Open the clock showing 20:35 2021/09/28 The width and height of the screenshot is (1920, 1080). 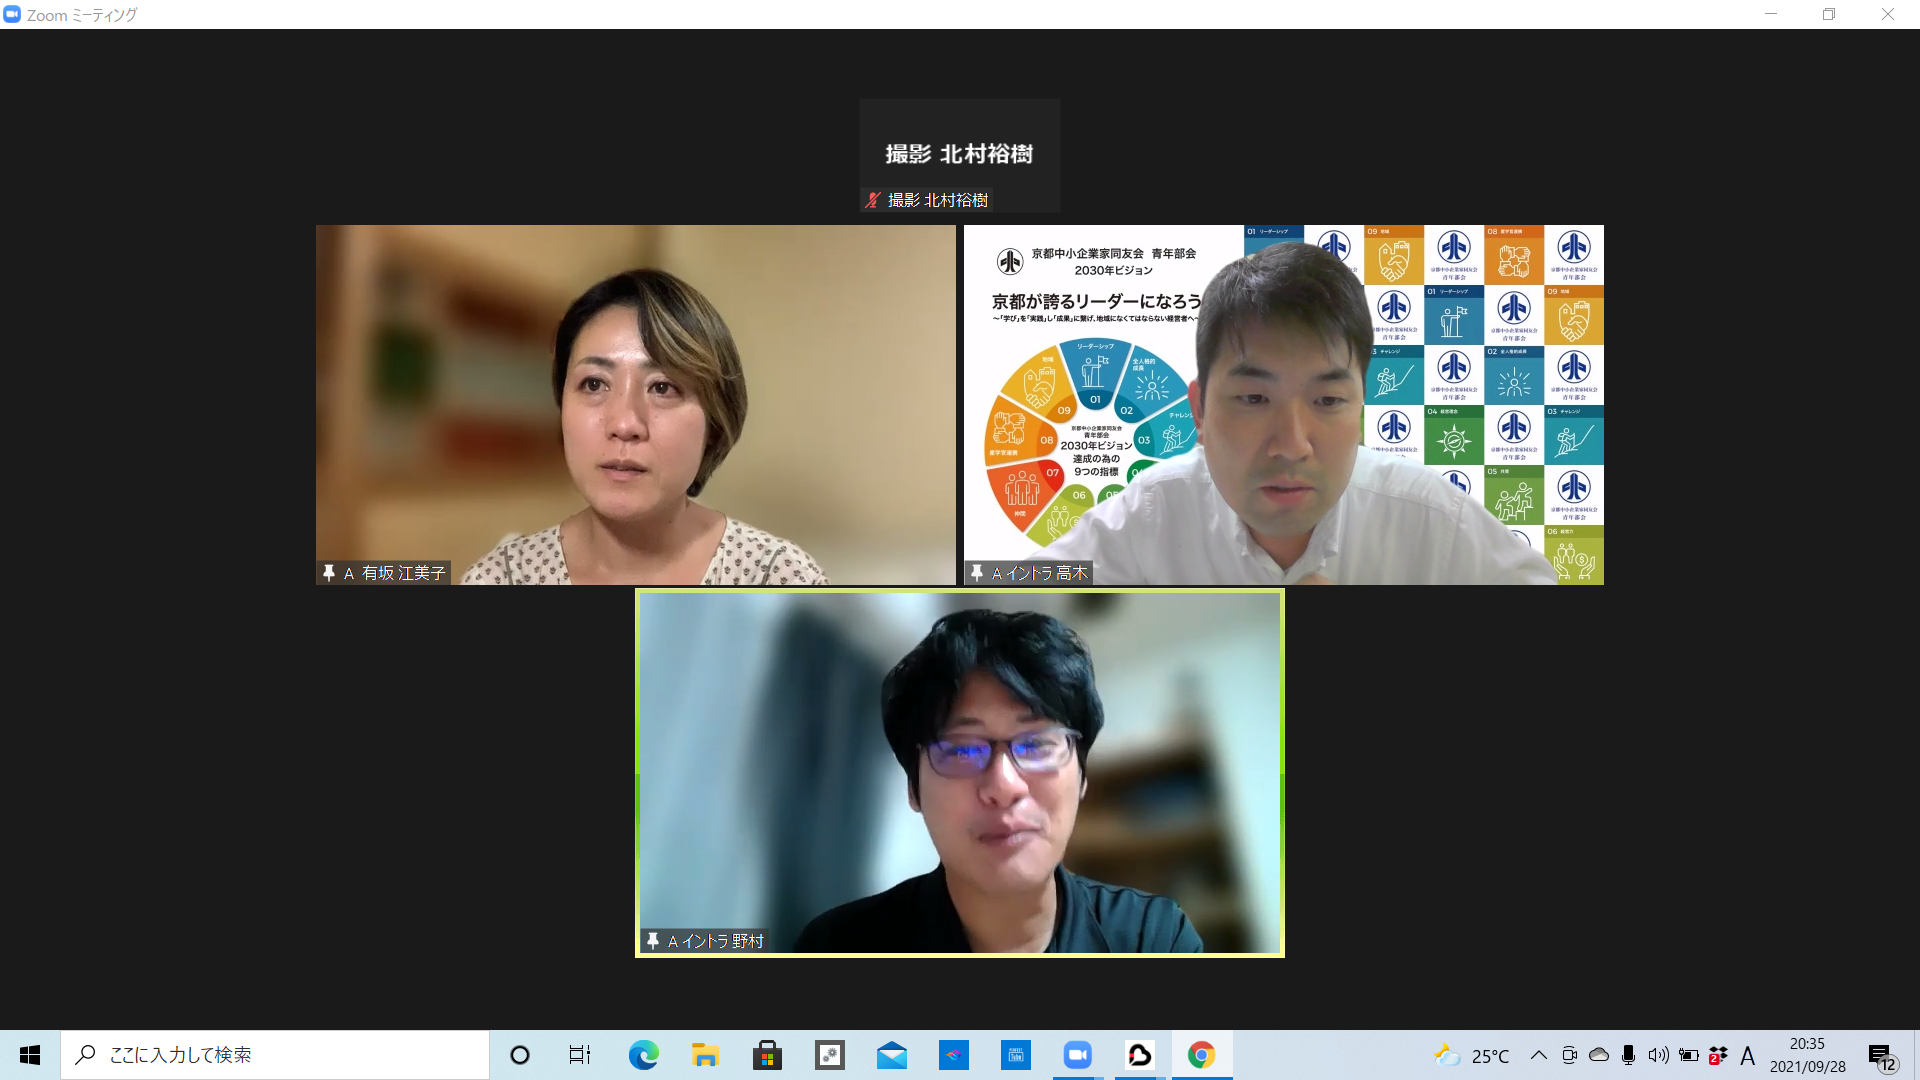coord(1807,1055)
